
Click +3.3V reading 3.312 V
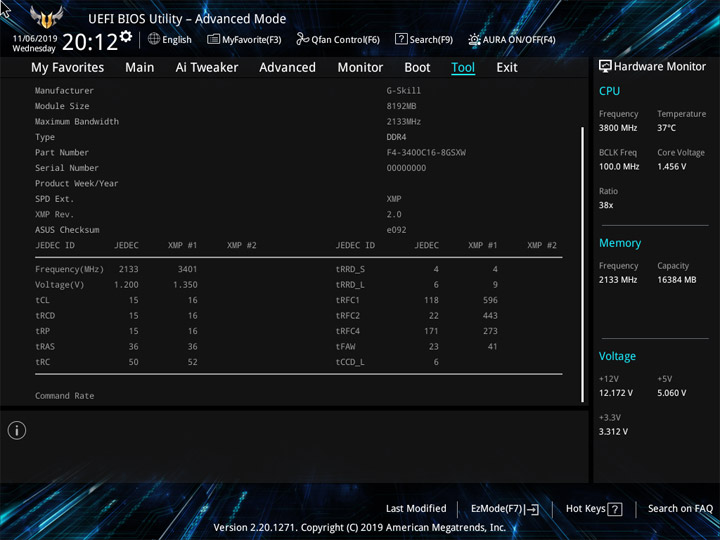tap(613, 432)
